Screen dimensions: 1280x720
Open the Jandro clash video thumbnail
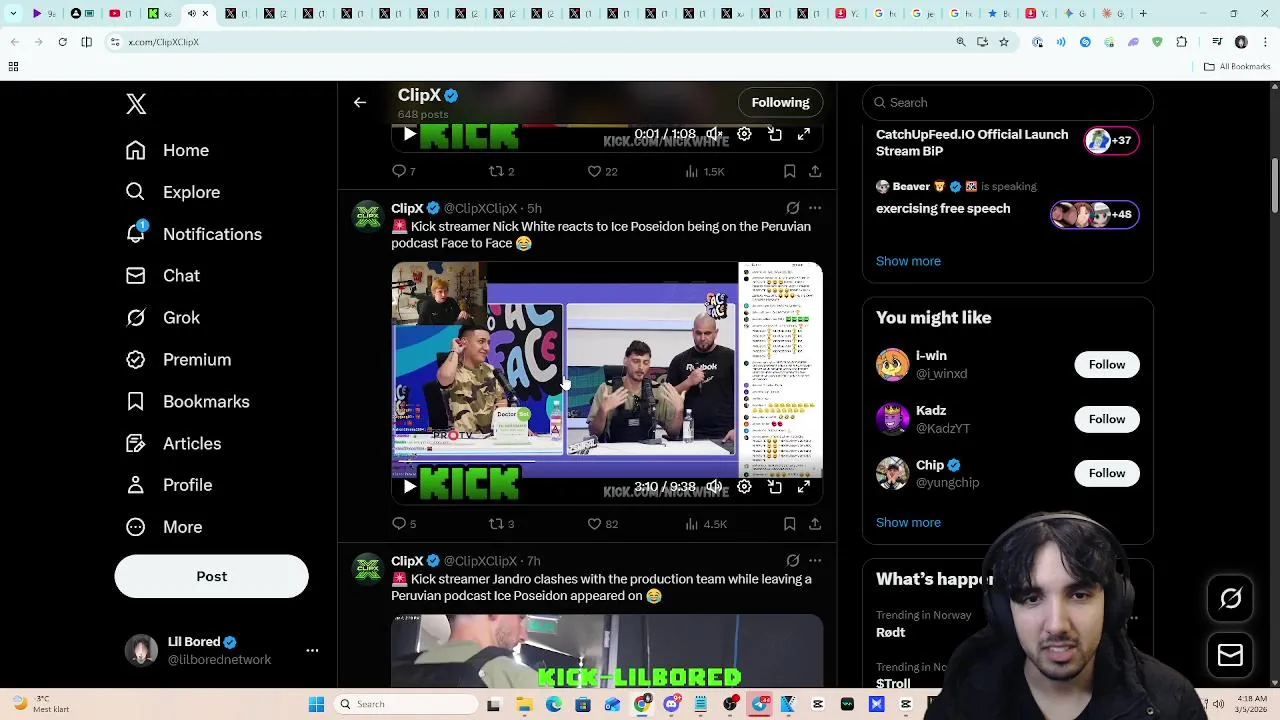pyautogui.click(x=607, y=652)
